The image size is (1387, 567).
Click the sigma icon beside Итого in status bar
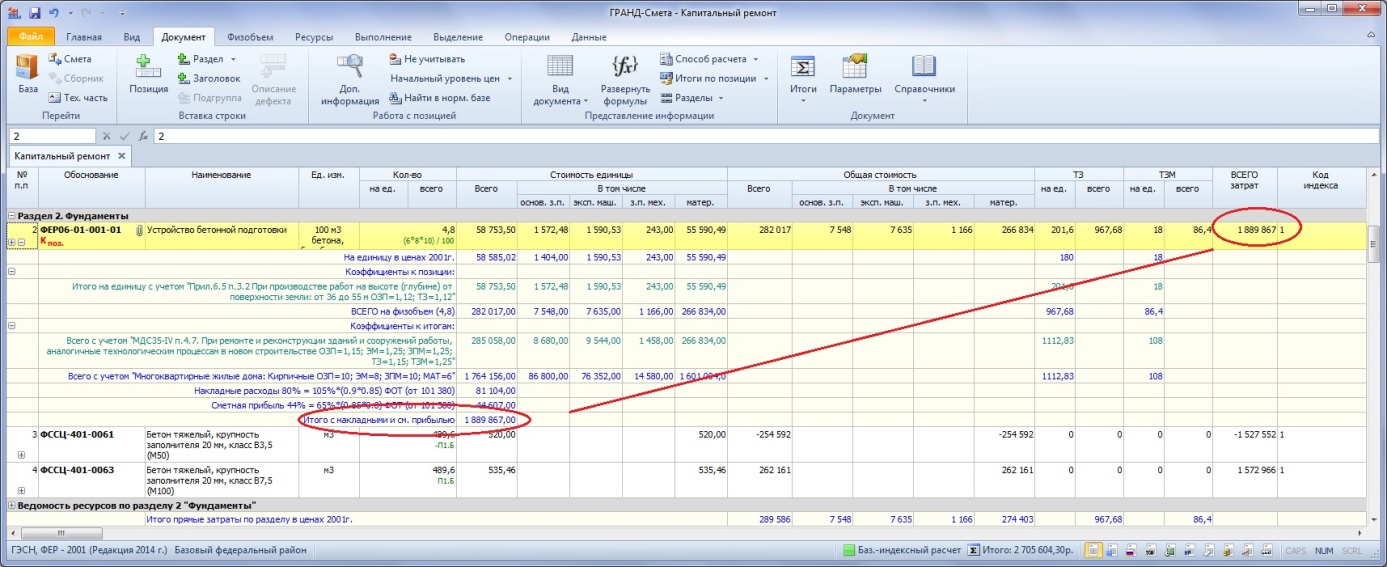pyautogui.click(x=973, y=550)
